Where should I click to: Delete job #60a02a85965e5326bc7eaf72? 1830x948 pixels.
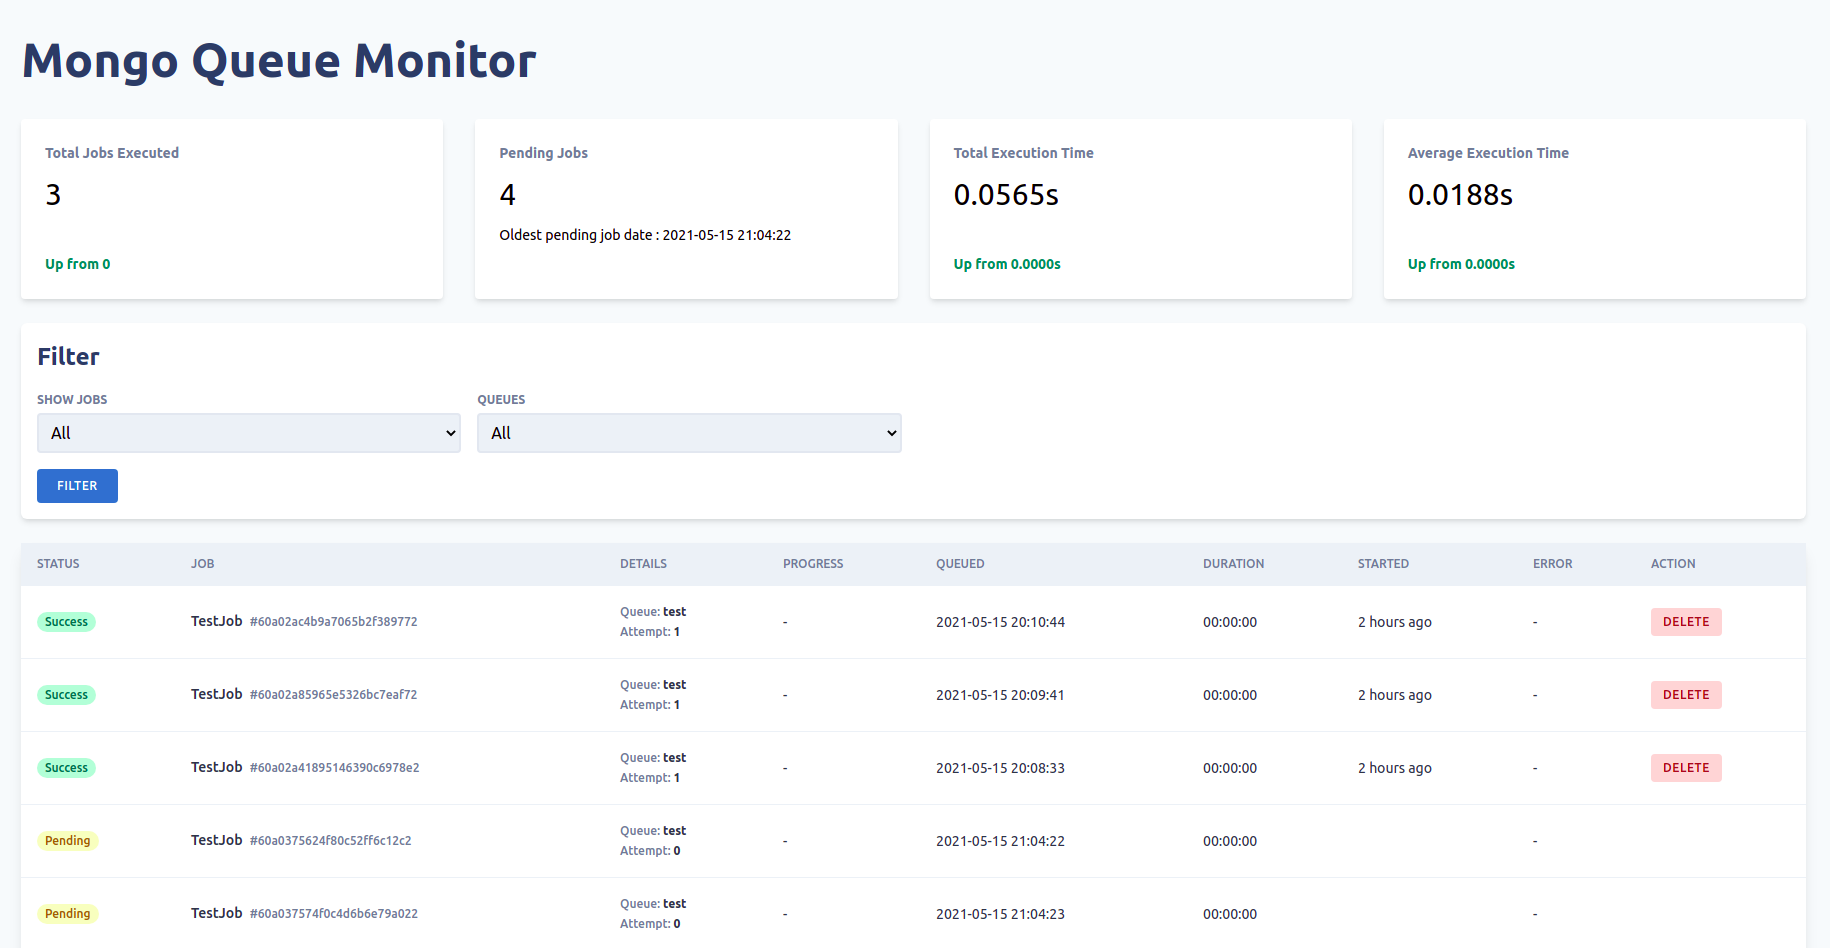pos(1686,695)
